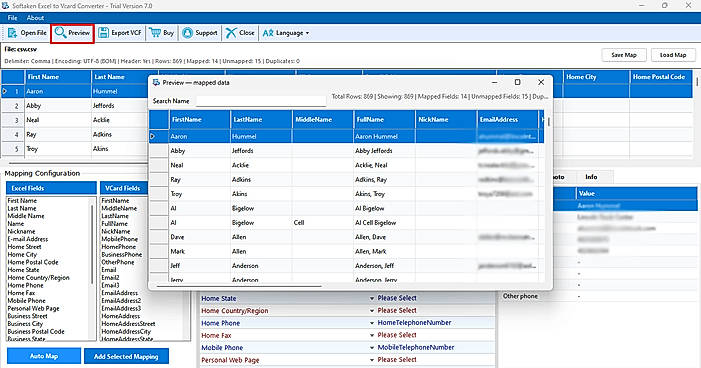Click the Load Map button
Image resolution: width=701 pixels, height=368 pixels.
point(673,55)
